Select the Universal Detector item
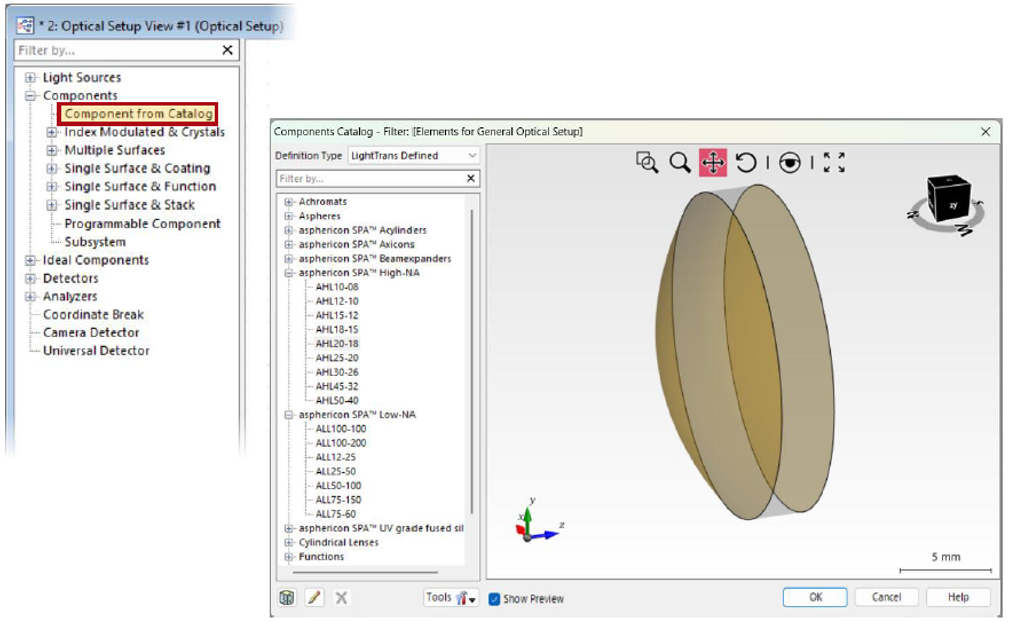Image resolution: width=1009 pixels, height=622 pixels. [x=96, y=351]
